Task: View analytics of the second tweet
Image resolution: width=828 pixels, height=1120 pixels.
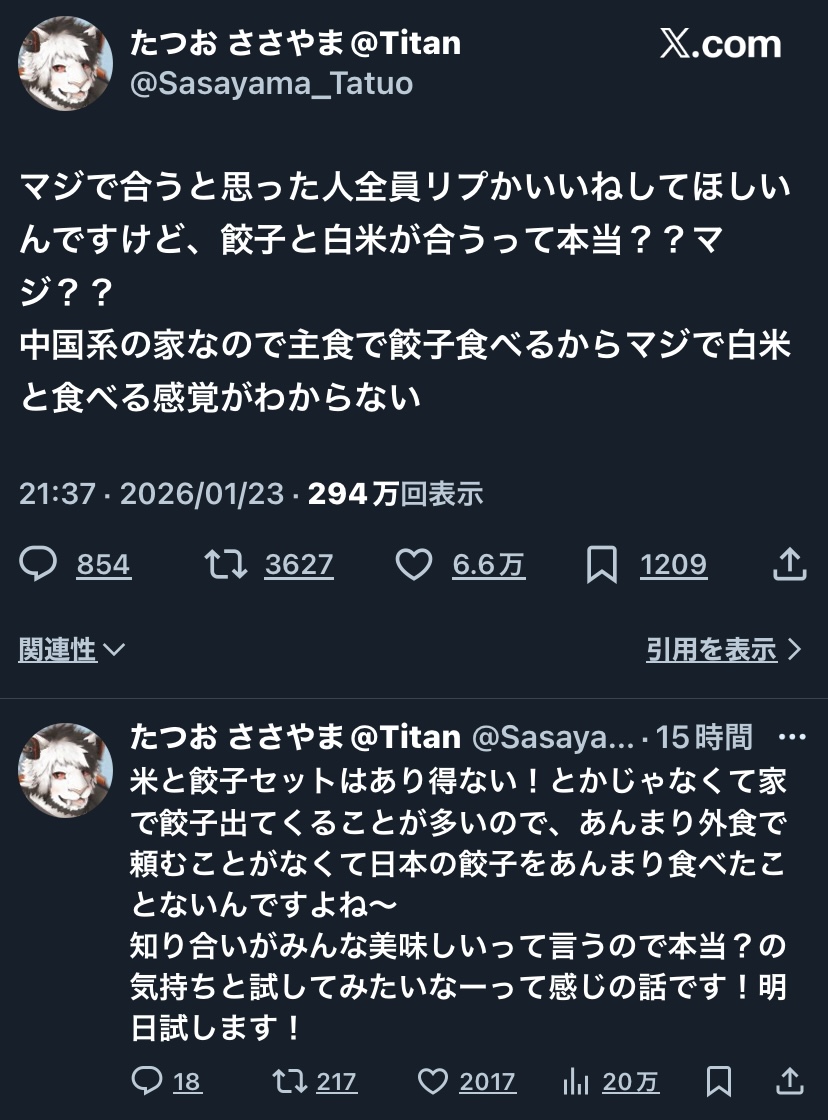Action: click(576, 1081)
